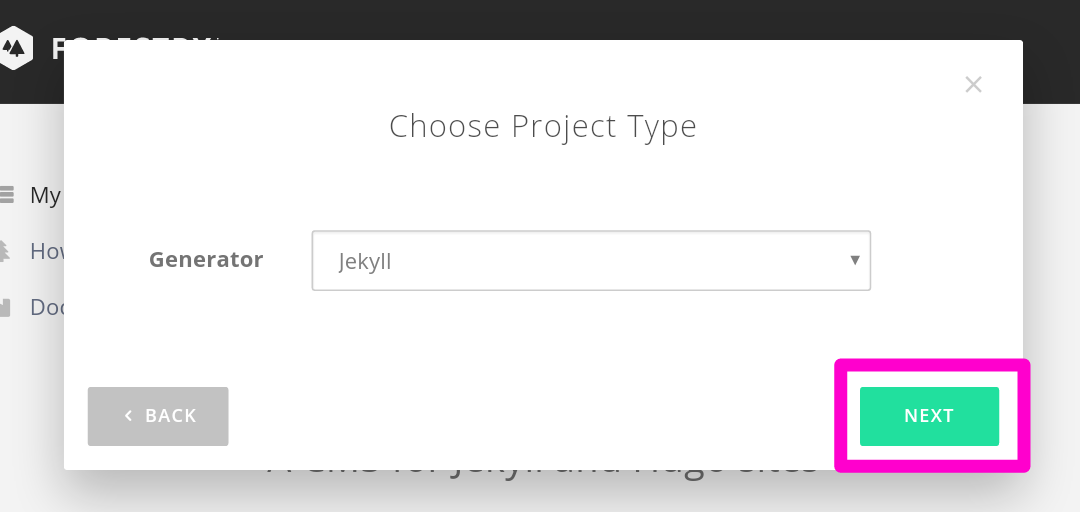Screen dimensions: 1080x512
Task: Click the Forestry hexagon tree logo
Action: click(15, 48)
